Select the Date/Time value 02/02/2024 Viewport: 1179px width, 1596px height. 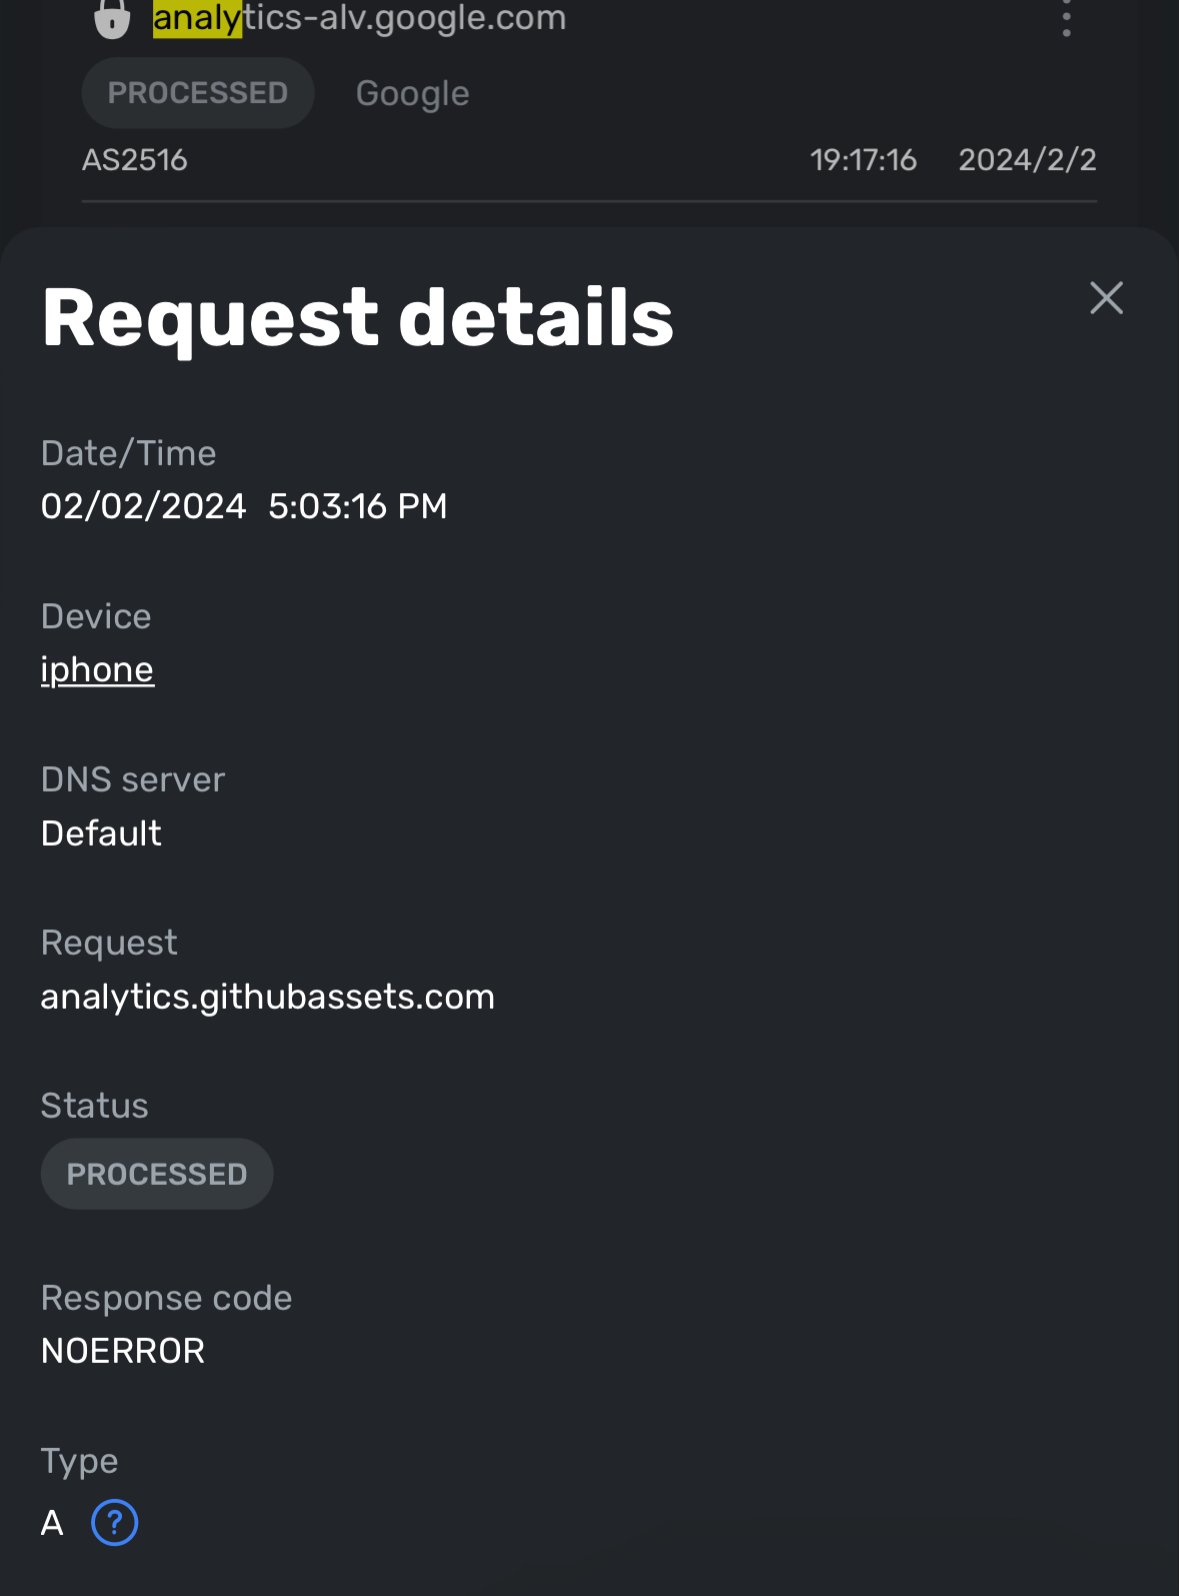click(144, 506)
